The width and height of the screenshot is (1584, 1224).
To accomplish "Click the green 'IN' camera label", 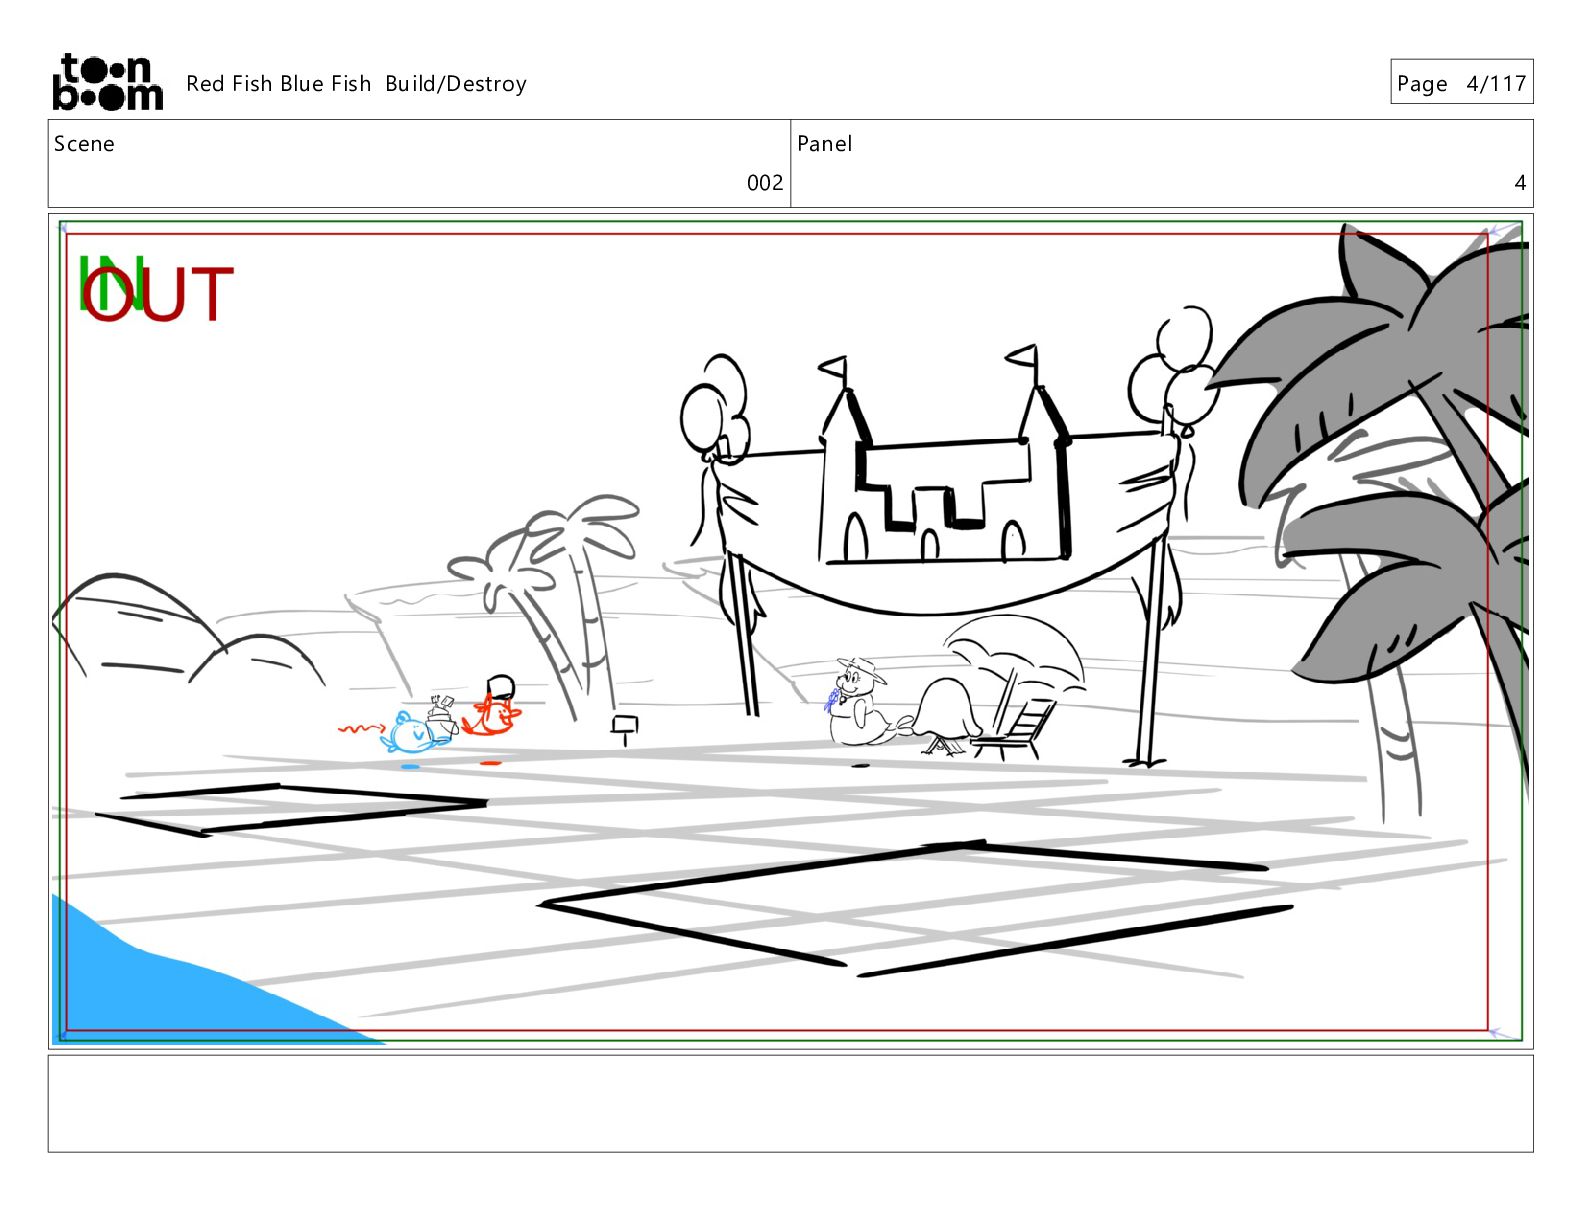I will click(x=111, y=283).
